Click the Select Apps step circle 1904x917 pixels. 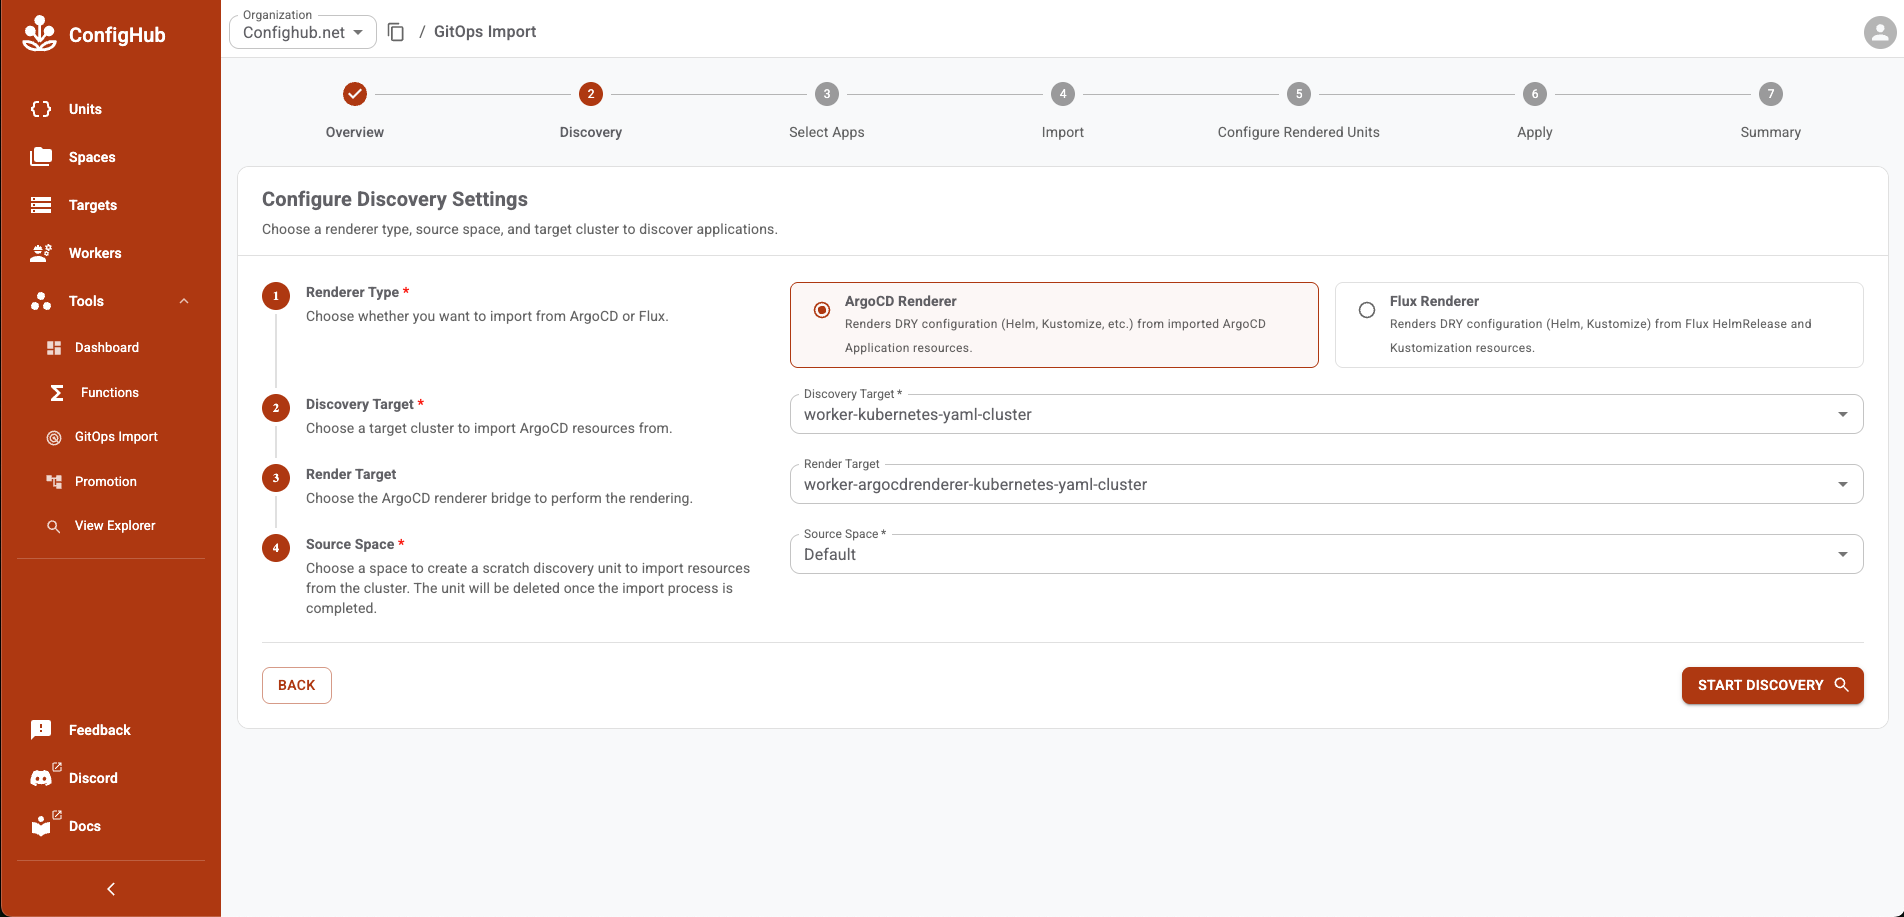tap(827, 94)
